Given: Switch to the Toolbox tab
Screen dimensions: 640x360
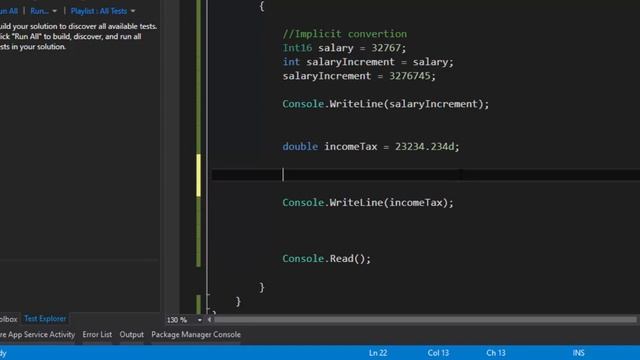Looking at the screenshot, I should [x=9, y=319].
